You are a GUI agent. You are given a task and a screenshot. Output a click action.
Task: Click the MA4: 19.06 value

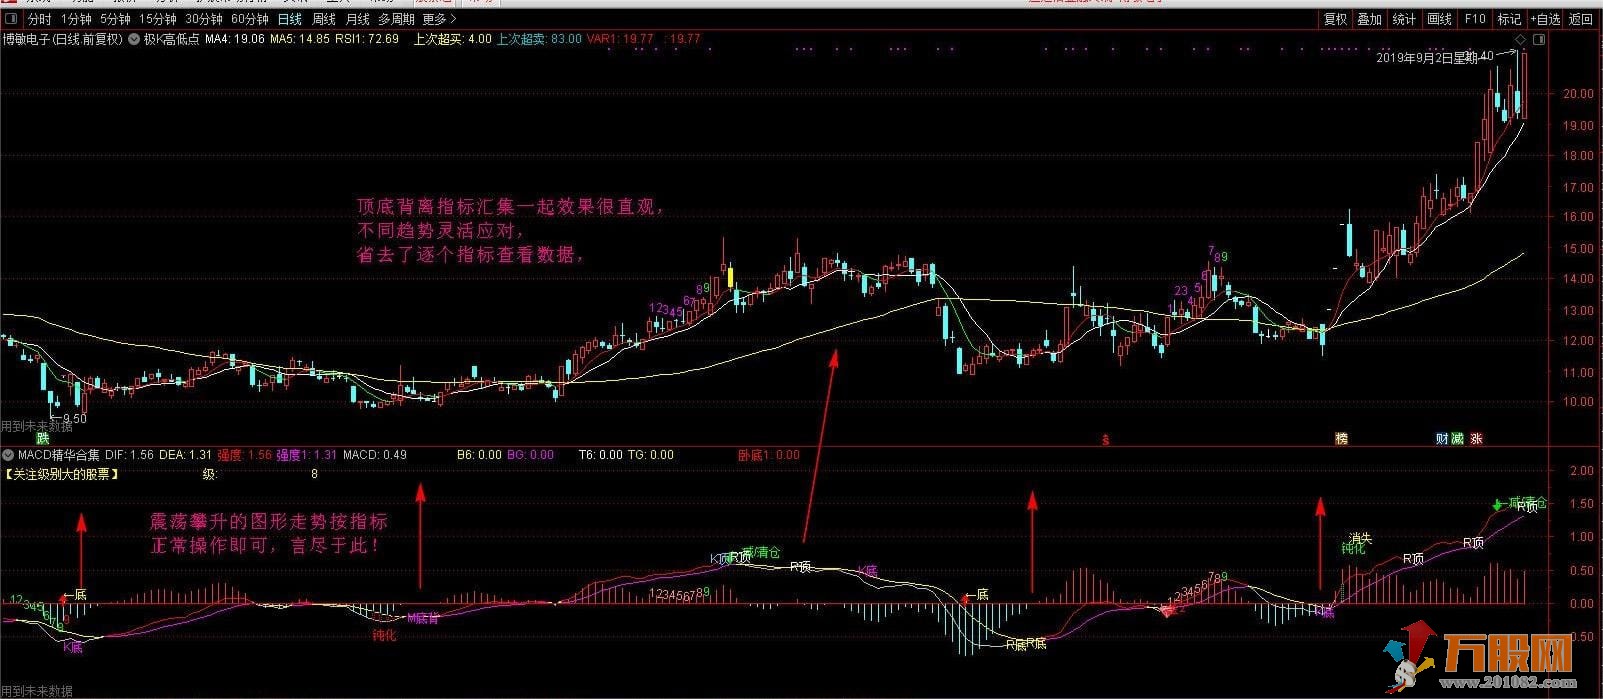(235, 39)
